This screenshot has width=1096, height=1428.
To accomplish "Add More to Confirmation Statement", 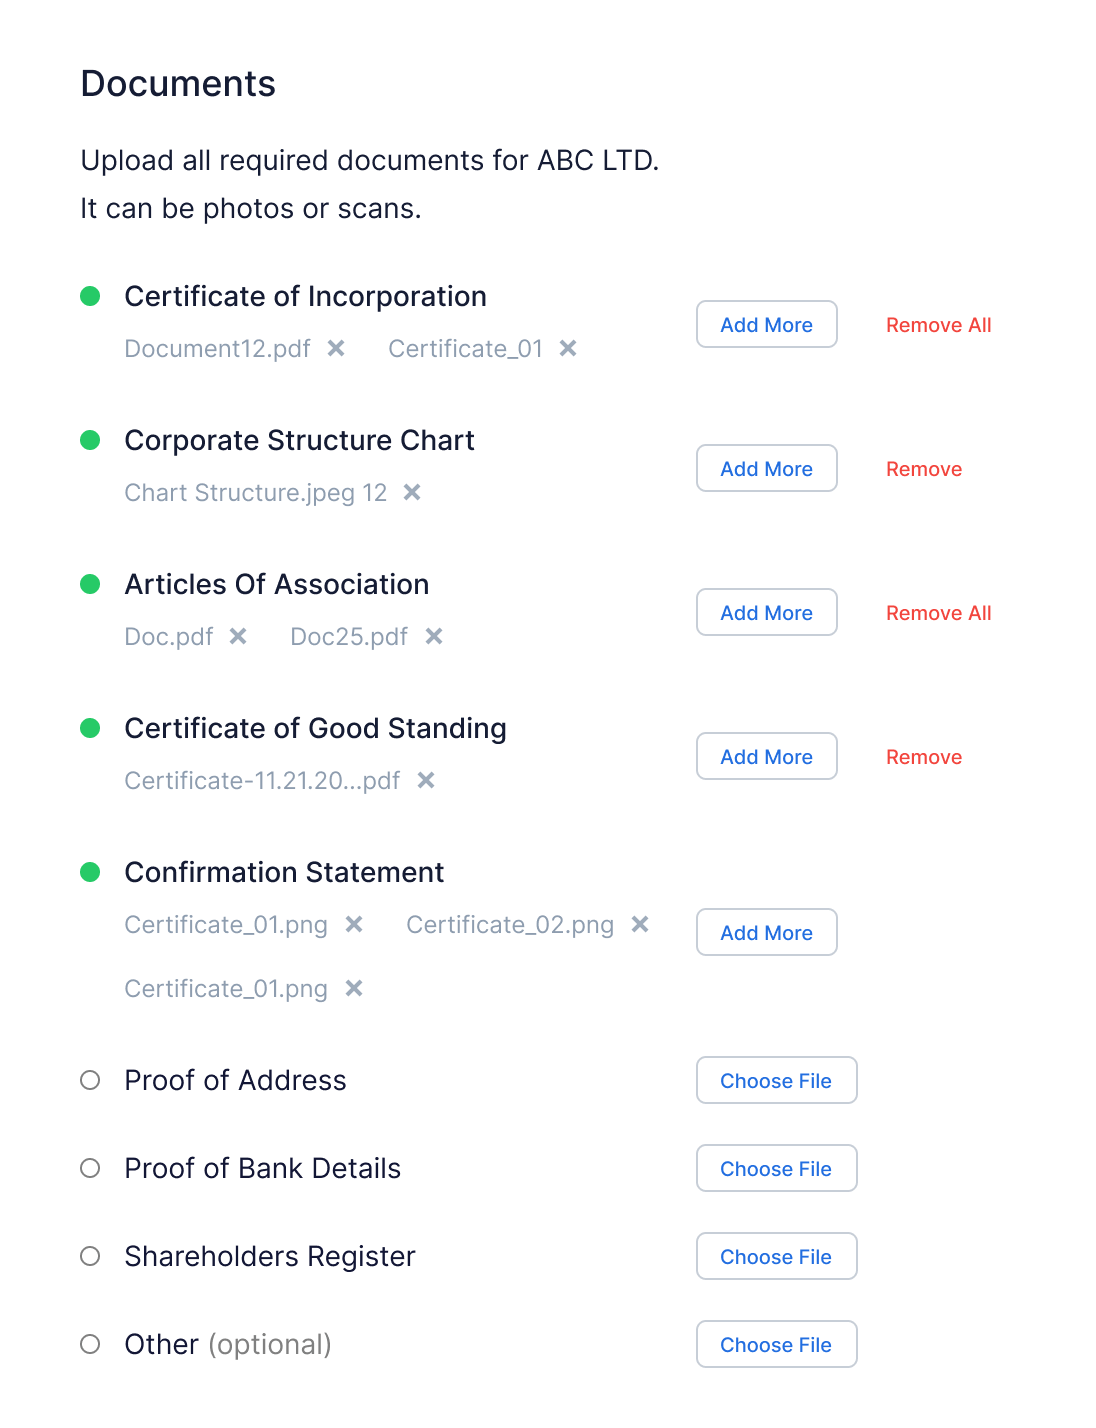I will [766, 933].
